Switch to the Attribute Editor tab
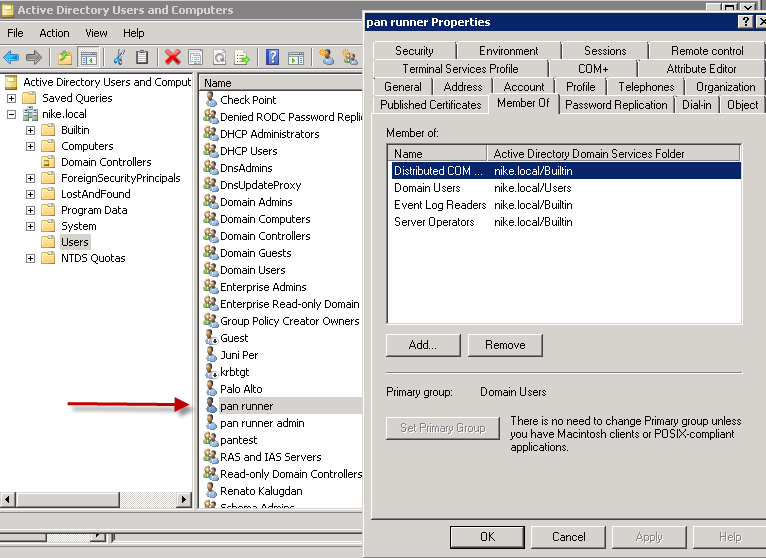The image size is (766, 558). [701, 69]
